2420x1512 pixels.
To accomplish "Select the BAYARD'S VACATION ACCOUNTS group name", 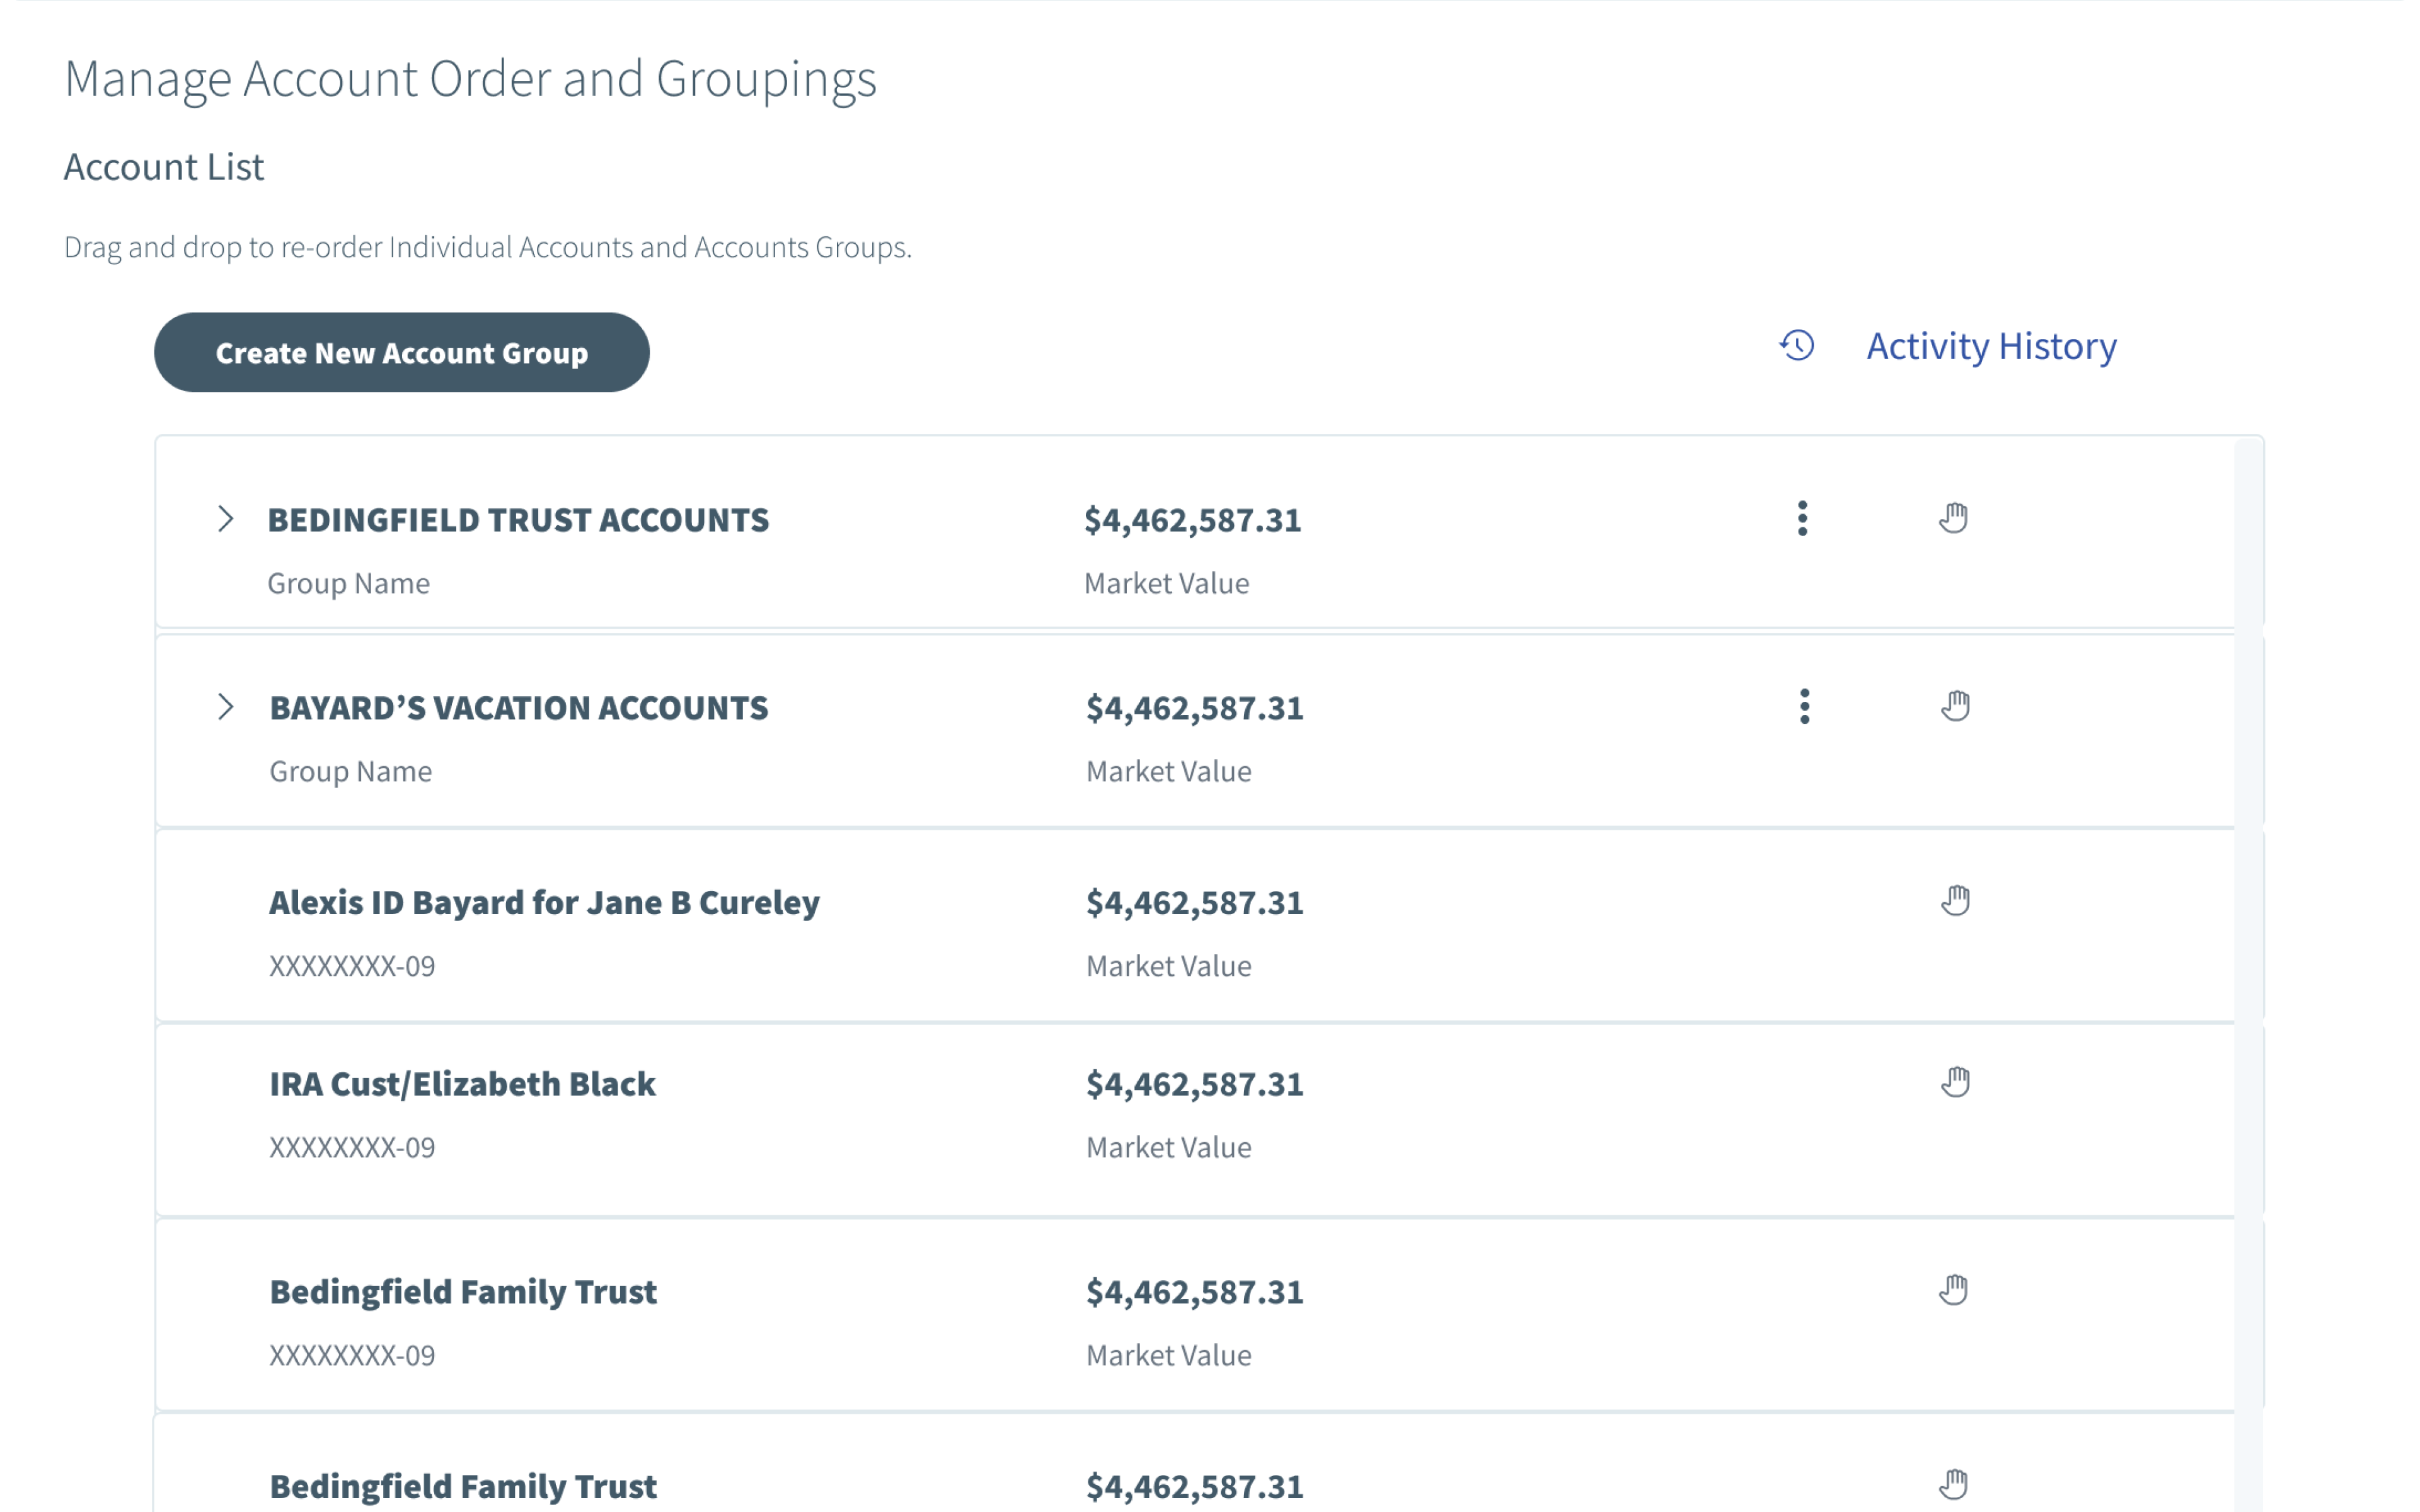I will (519, 708).
